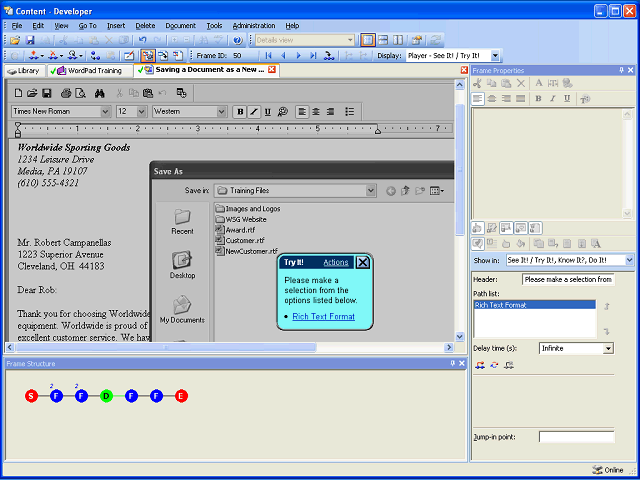Toggle Italic in Frame Properties
This screenshot has width=640, height=480.
tap(553, 99)
